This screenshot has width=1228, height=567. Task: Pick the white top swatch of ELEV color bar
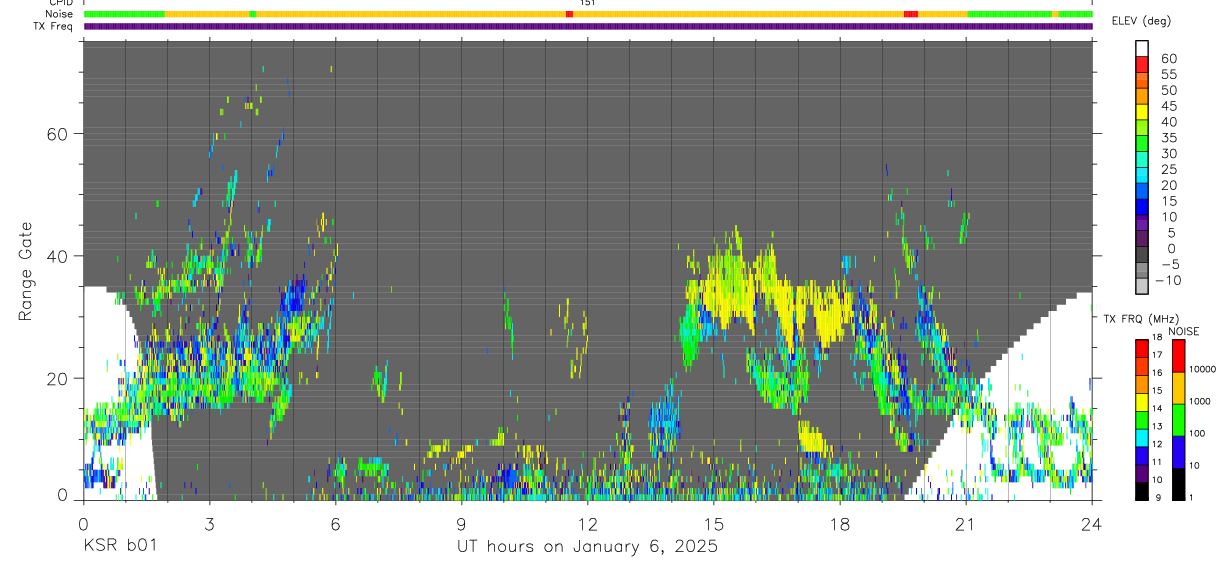(1142, 48)
